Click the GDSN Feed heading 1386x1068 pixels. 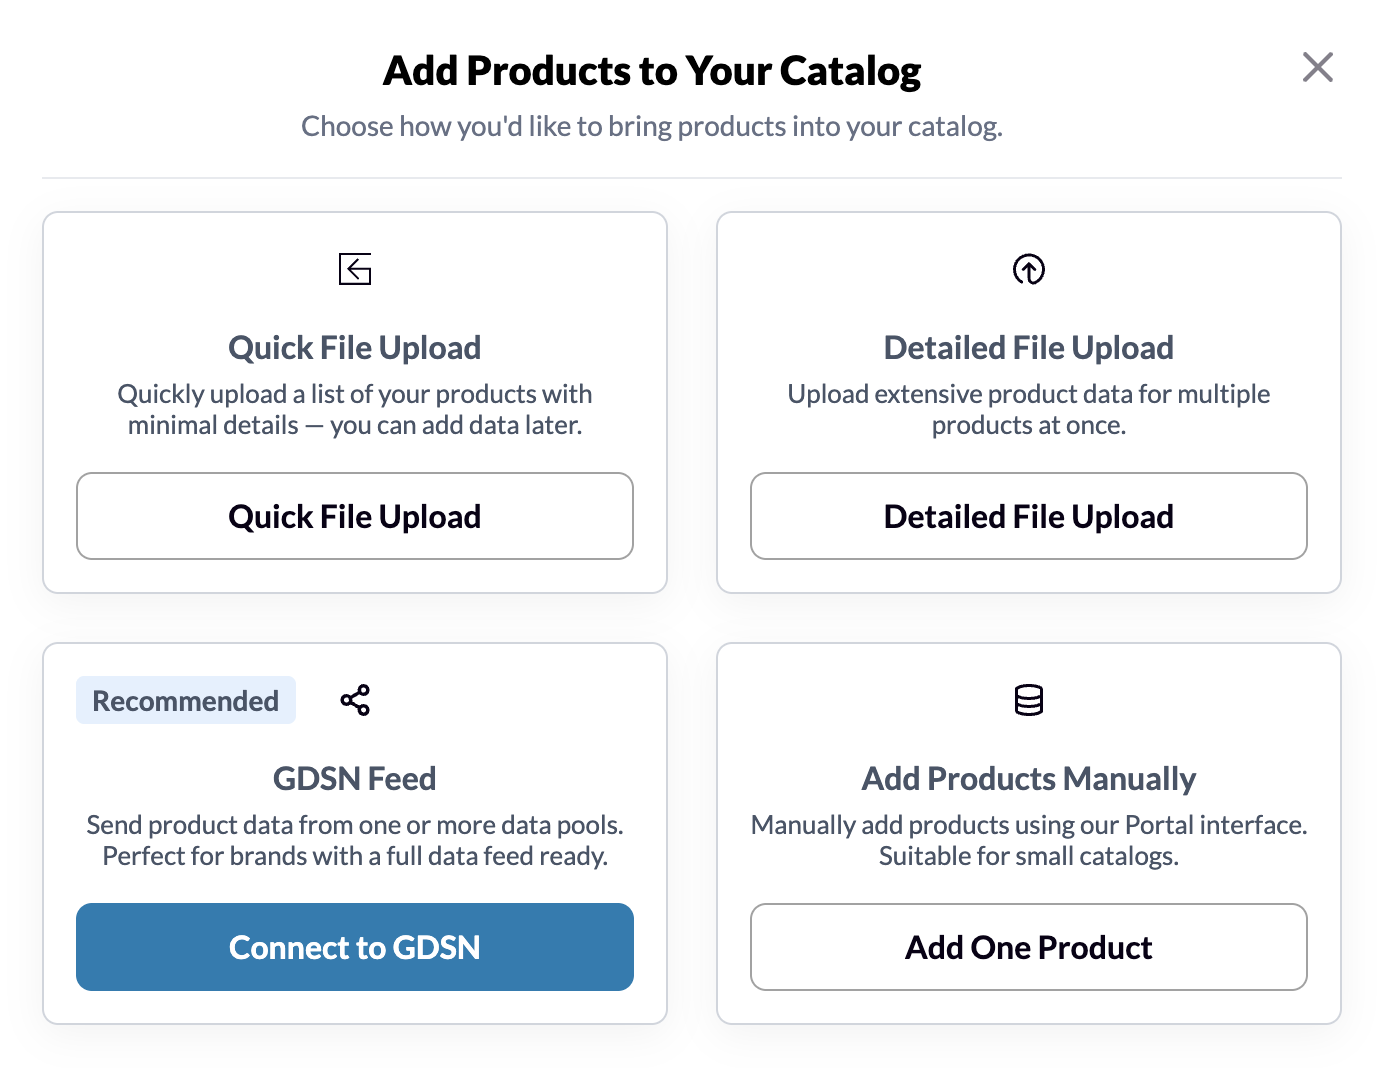[355, 779]
